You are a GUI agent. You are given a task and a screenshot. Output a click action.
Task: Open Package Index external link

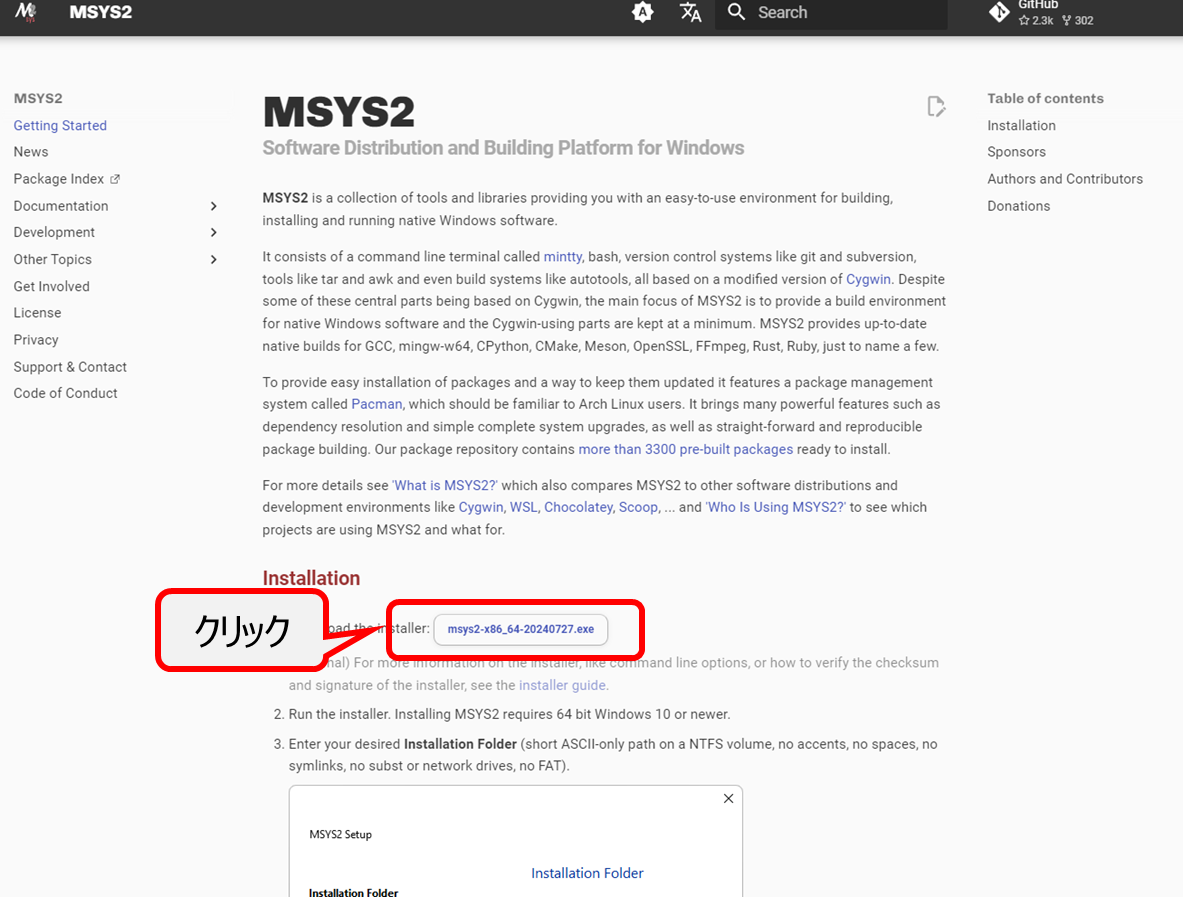[66, 179]
